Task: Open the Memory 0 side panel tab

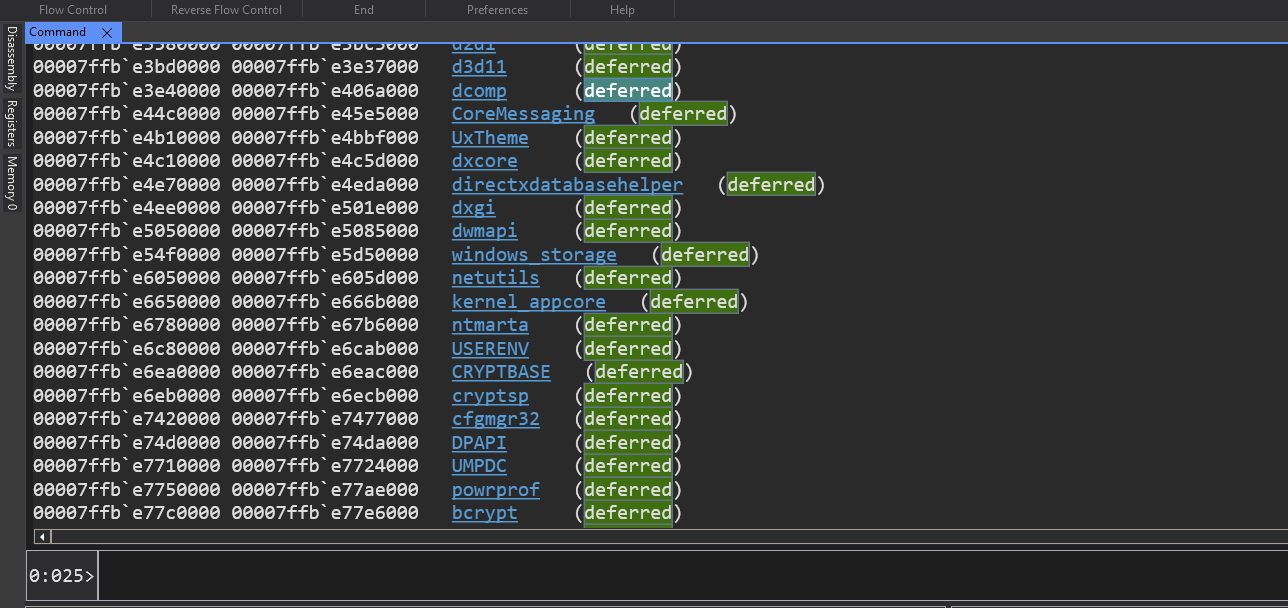Action: coord(12,183)
